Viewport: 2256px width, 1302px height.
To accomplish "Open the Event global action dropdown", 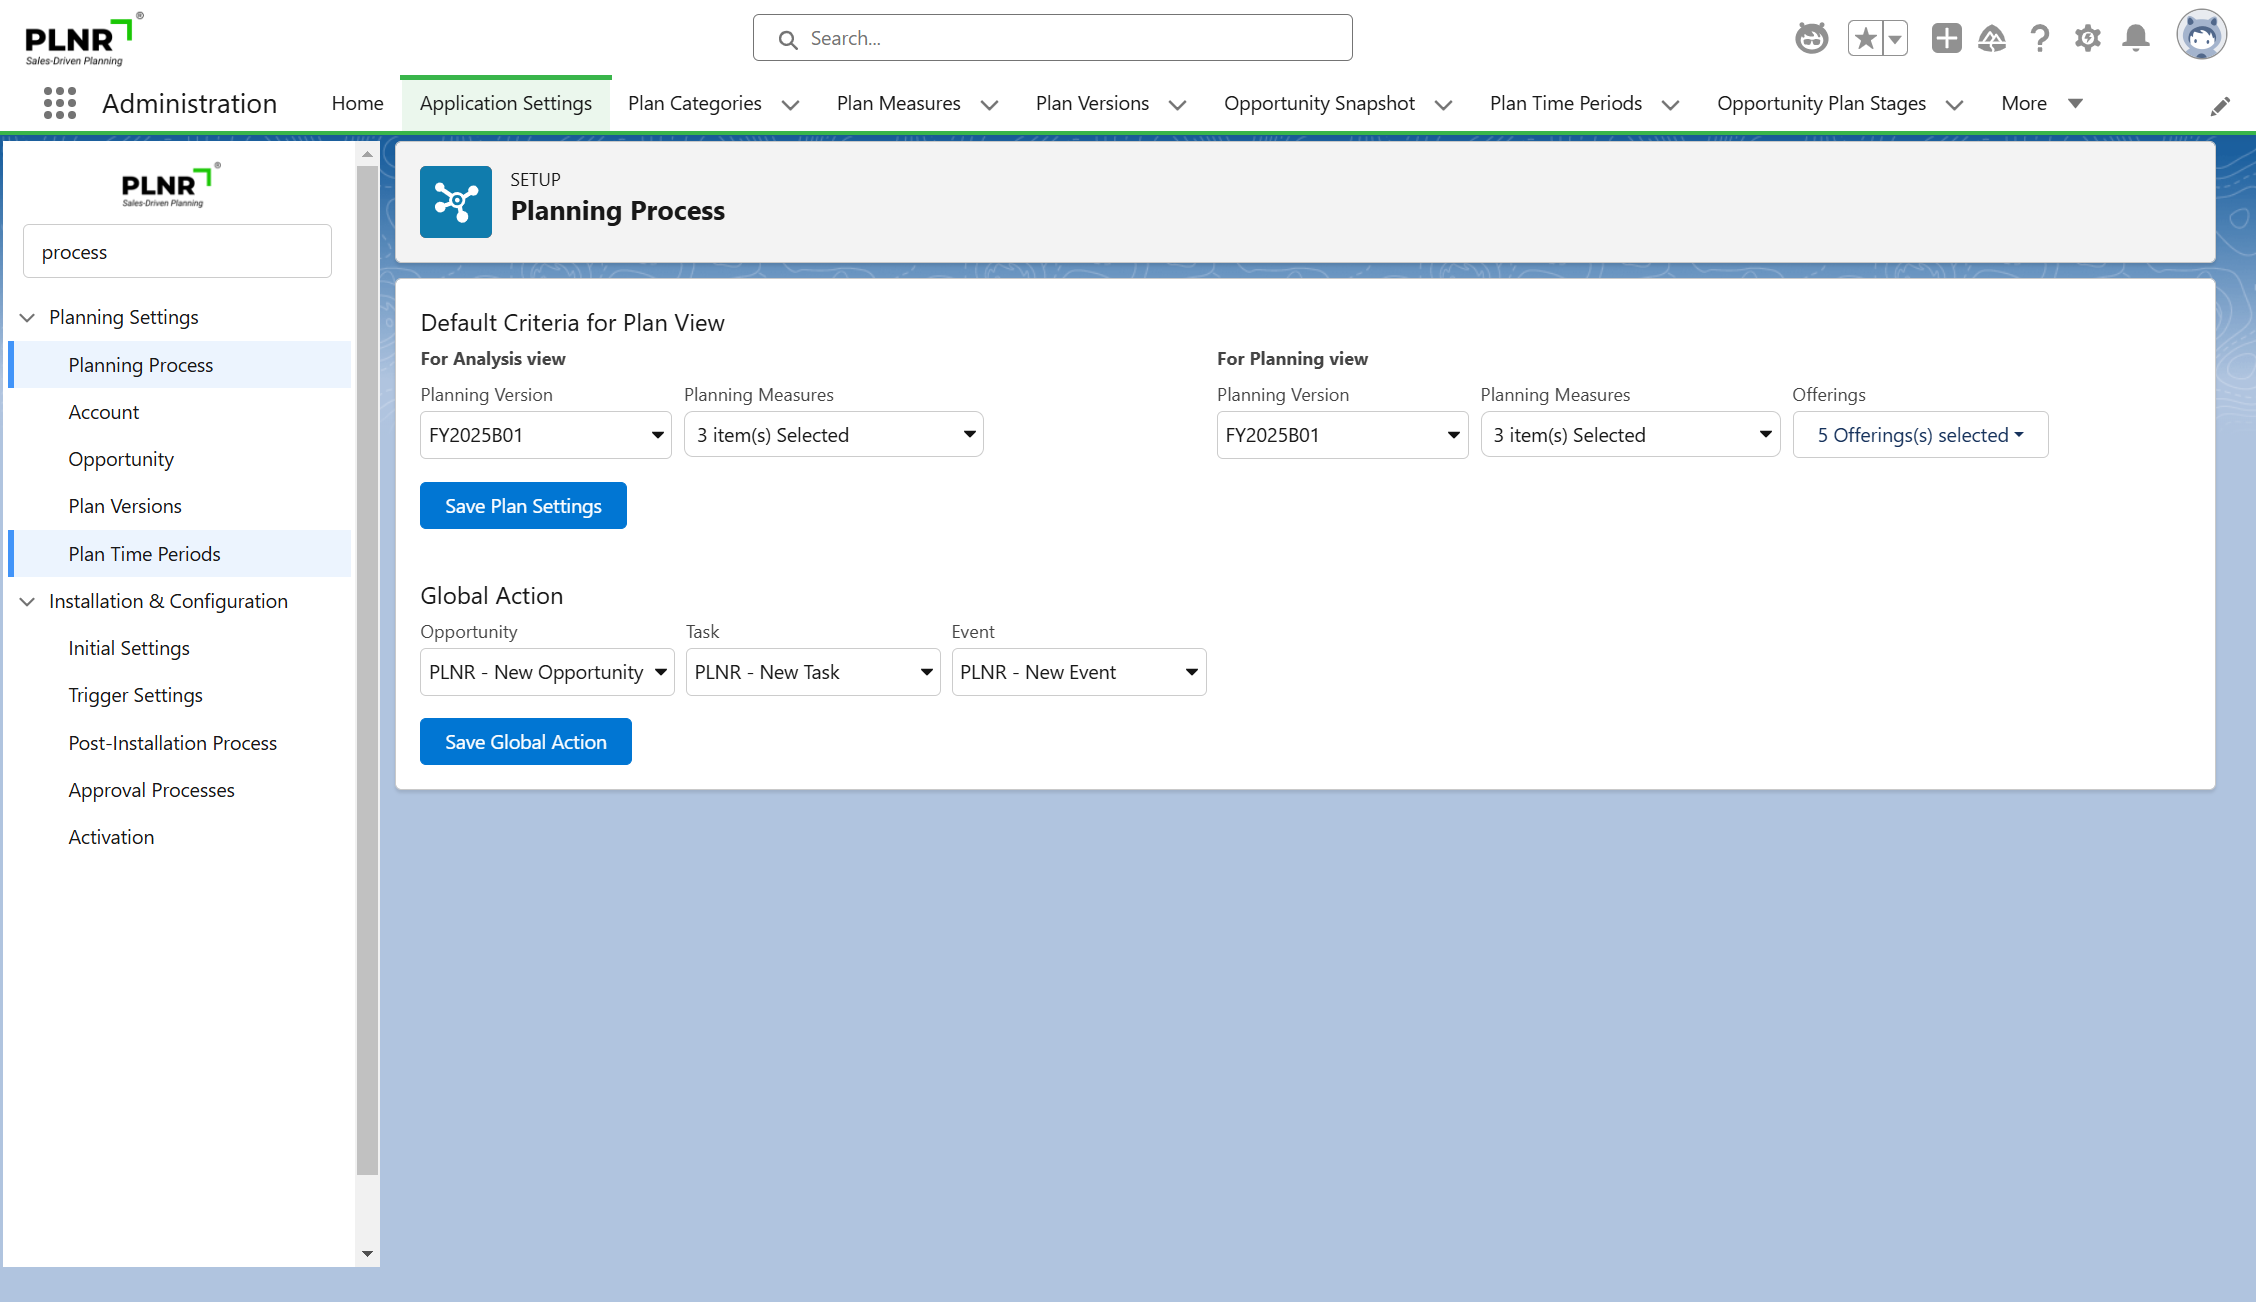I will 1078,672.
